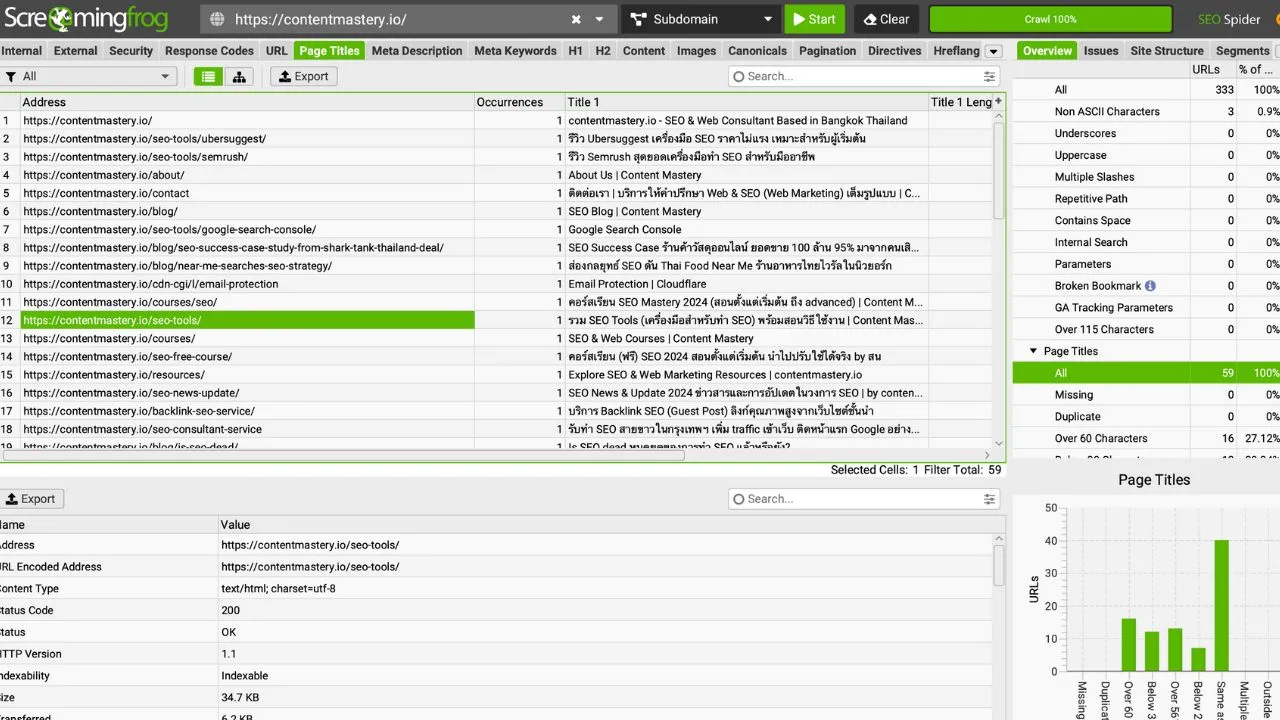Click the upper table search field
1280x720 pixels.
point(855,76)
